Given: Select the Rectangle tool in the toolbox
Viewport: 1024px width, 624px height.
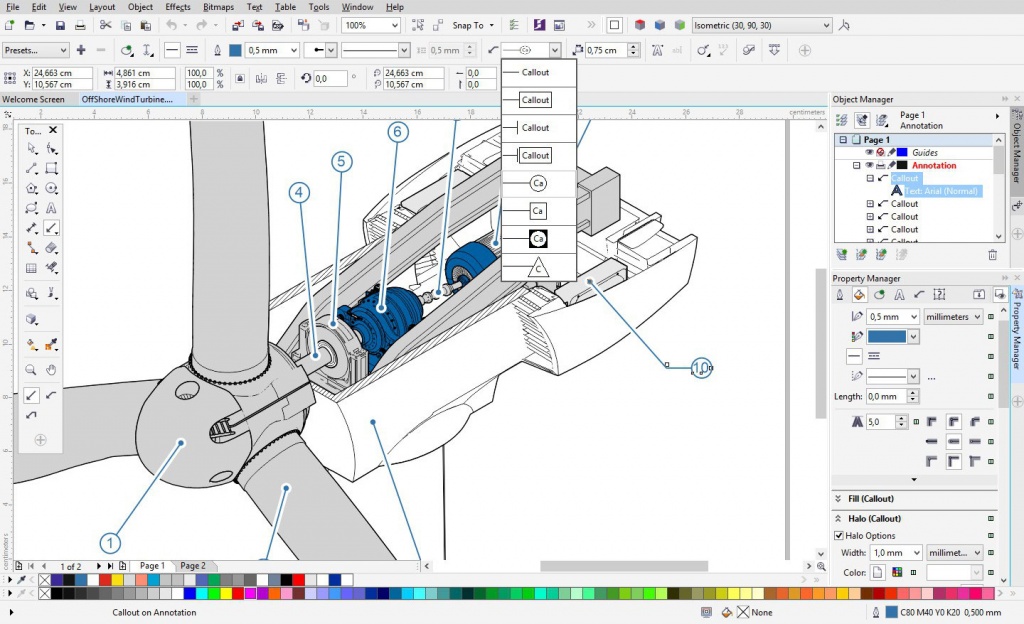Looking at the screenshot, I should tap(51, 168).
